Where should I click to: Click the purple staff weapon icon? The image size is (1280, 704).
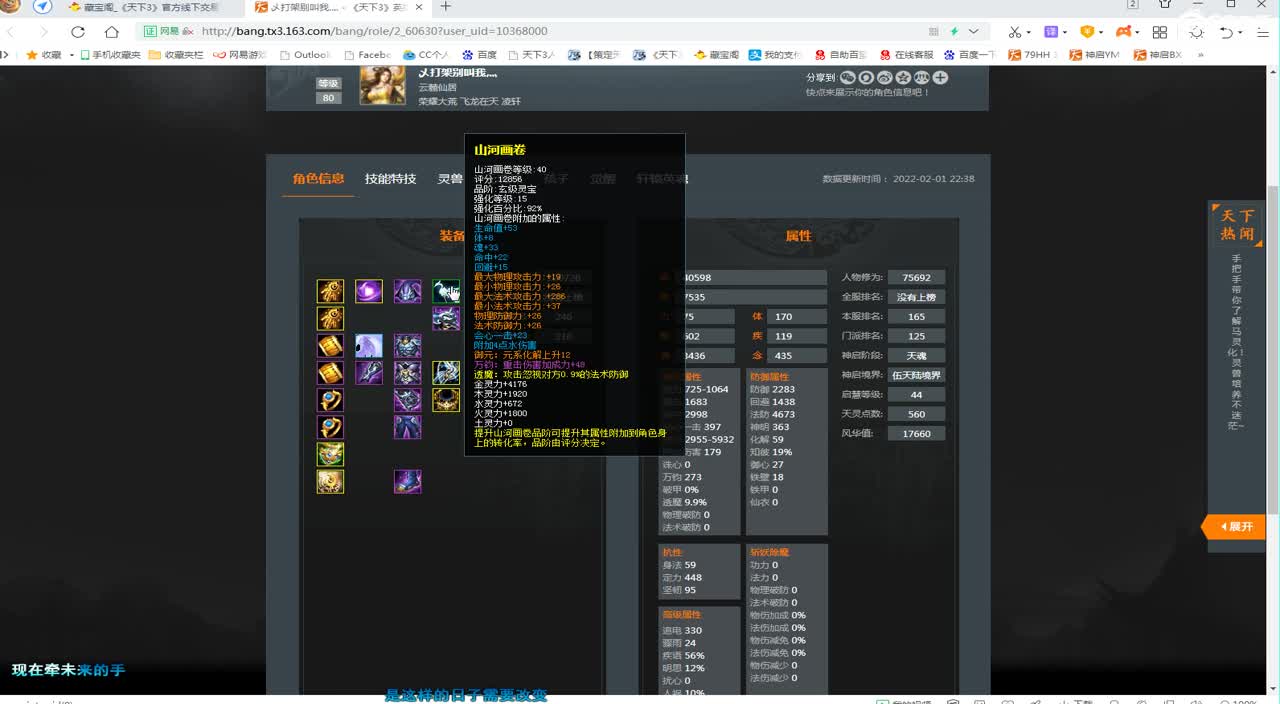(x=369, y=373)
